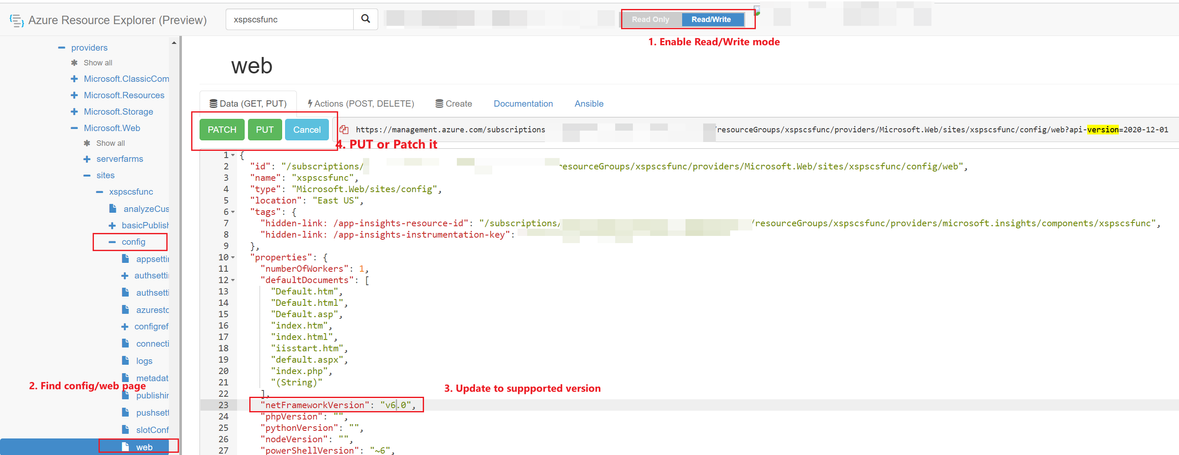Enable Read/Write mode
This screenshot has height=455, width=1179.
[711, 20]
